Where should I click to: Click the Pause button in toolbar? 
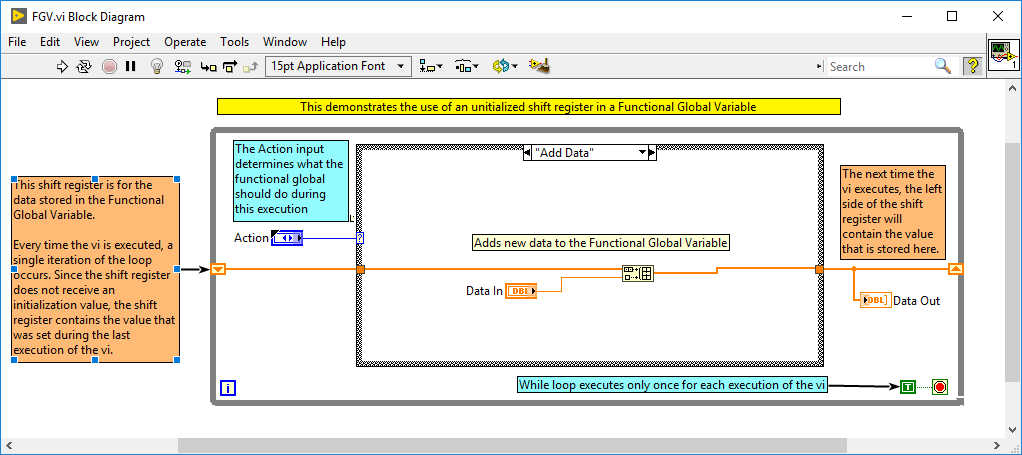click(131, 67)
